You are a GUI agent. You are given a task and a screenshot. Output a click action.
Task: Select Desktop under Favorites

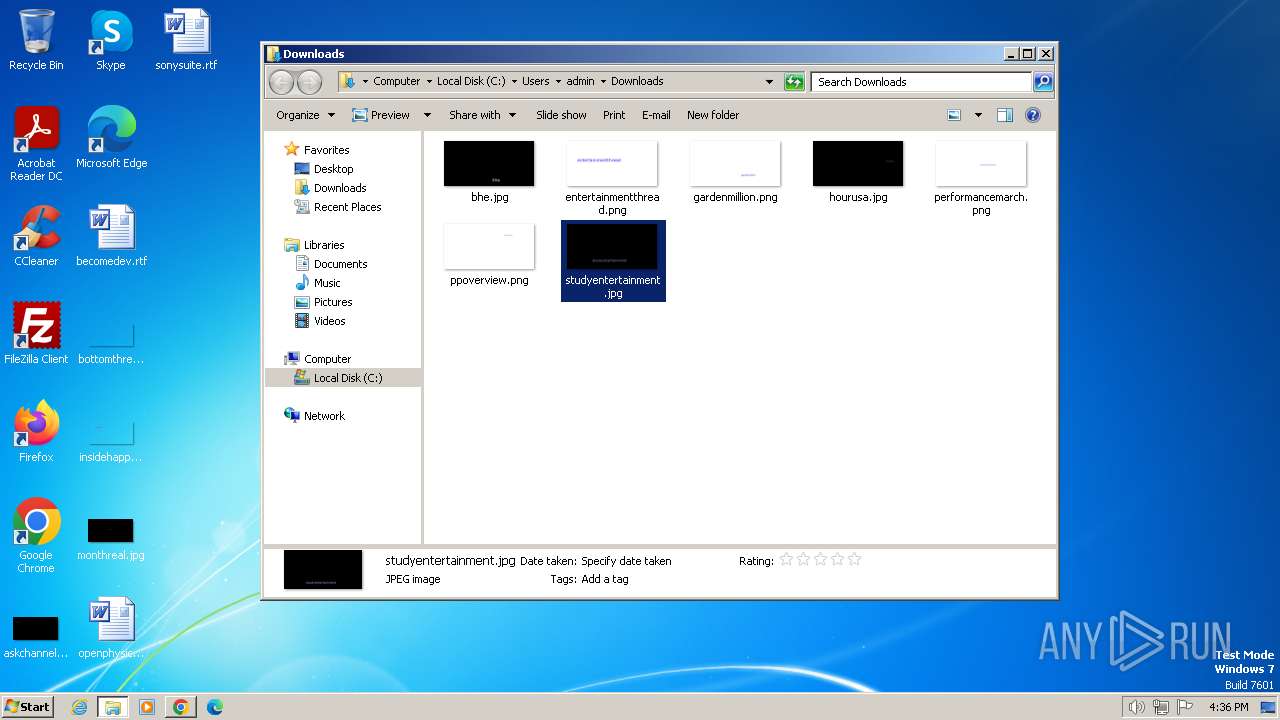coord(333,169)
